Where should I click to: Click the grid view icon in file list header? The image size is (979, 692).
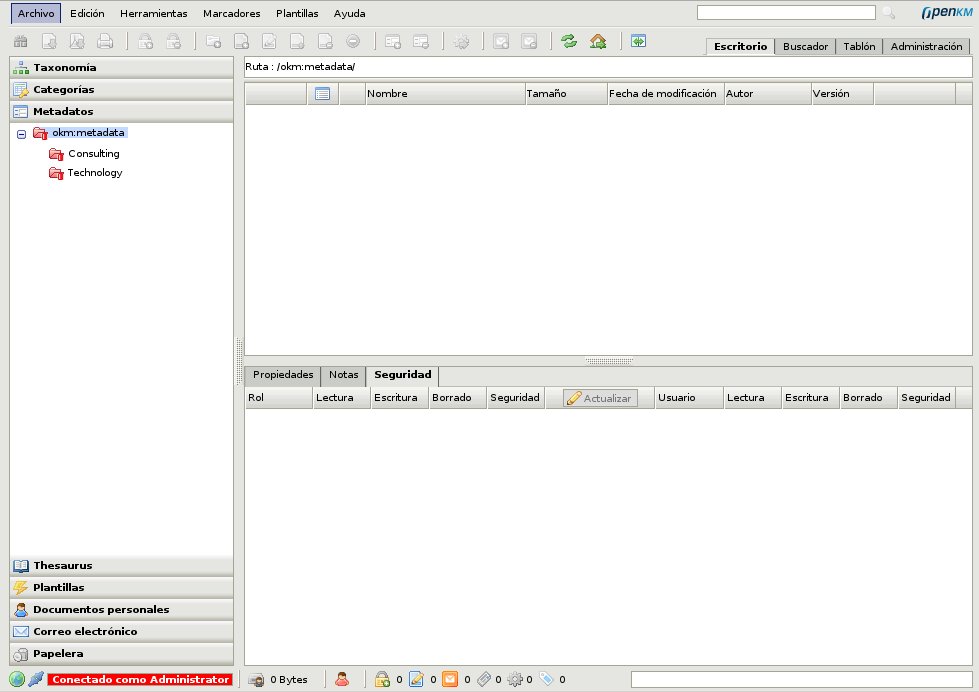[320, 93]
